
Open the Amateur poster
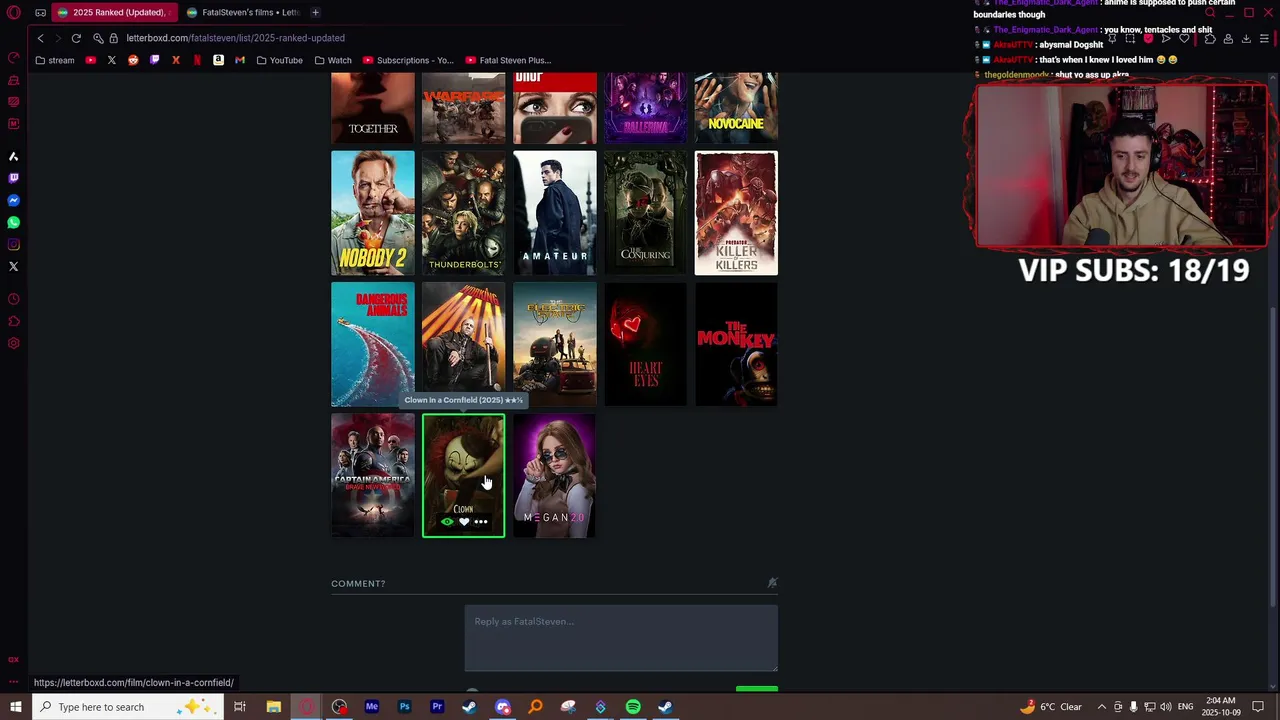pyautogui.click(x=555, y=213)
